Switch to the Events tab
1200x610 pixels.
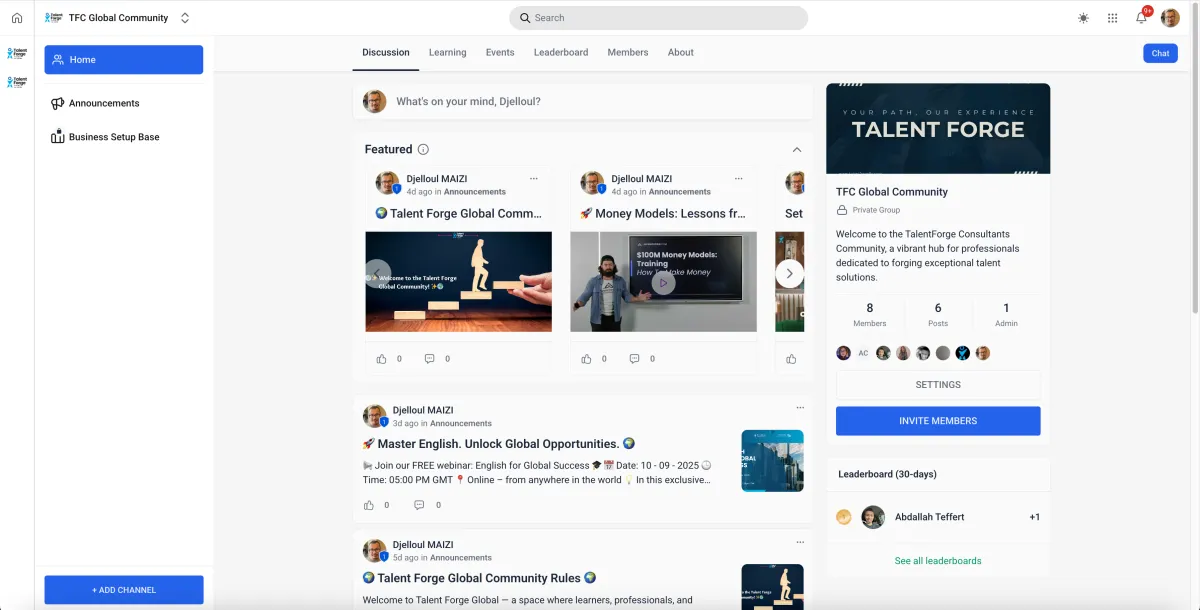(x=500, y=52)
